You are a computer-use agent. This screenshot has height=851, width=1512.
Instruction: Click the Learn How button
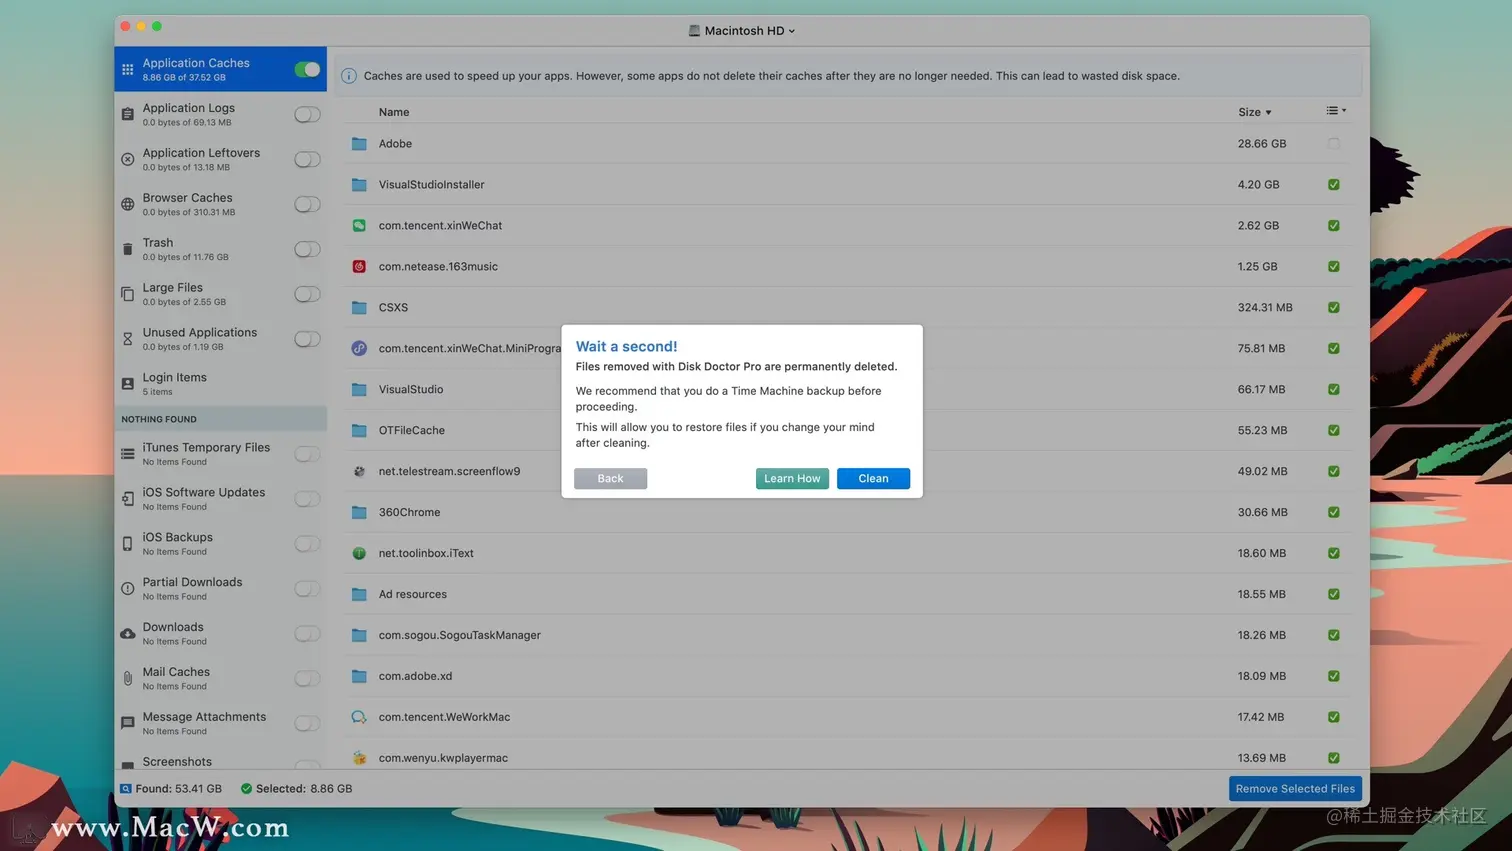[x=792, y=479]
